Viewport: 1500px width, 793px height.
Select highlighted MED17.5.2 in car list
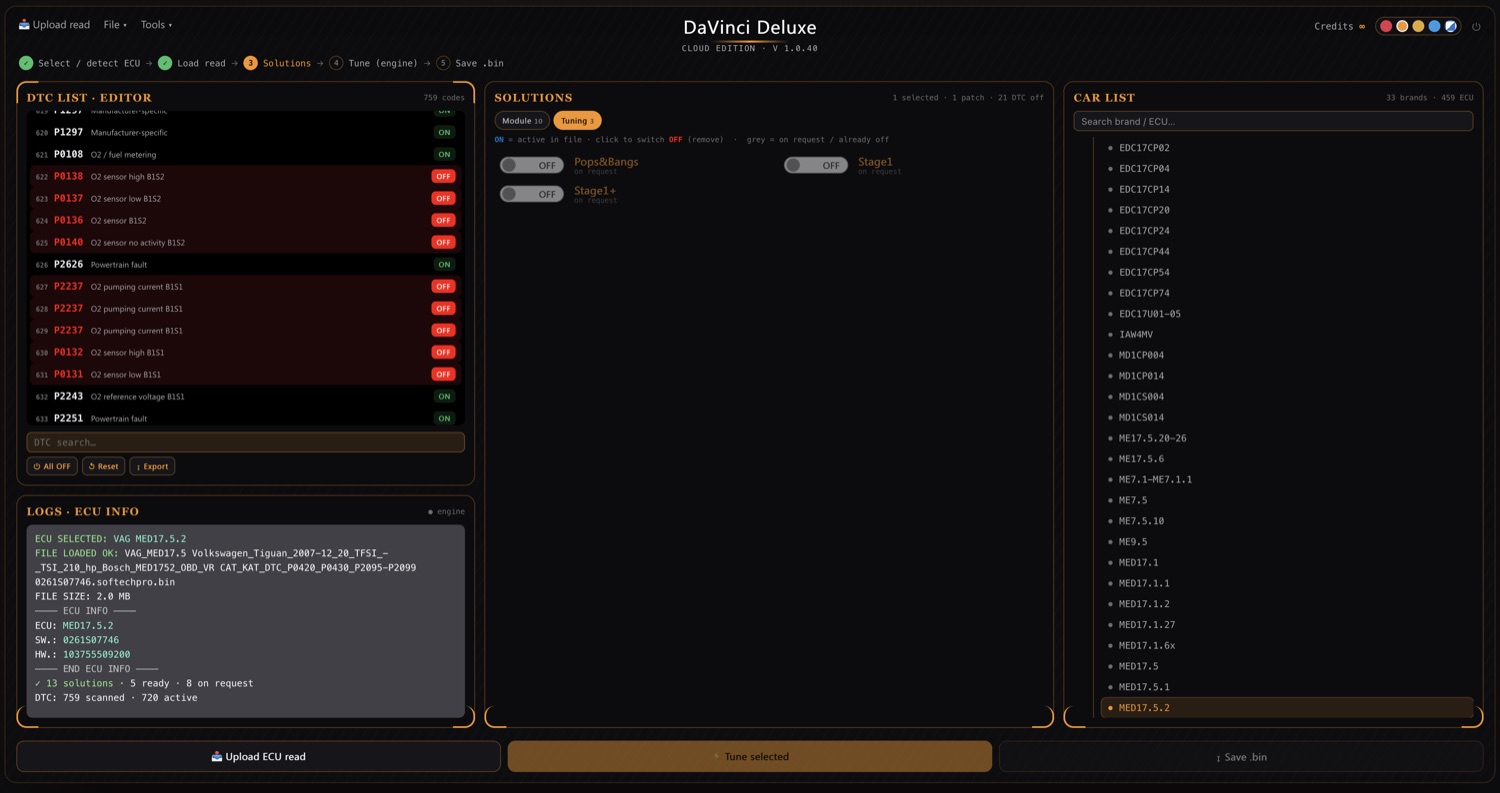[x=1287, y=707]
